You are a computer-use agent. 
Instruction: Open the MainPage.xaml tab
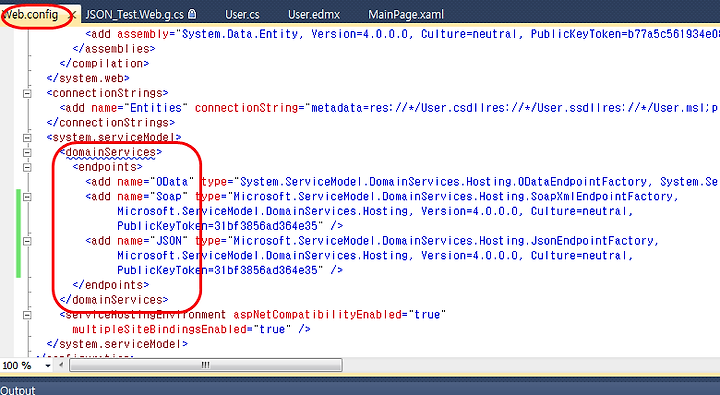pos(406,15)
